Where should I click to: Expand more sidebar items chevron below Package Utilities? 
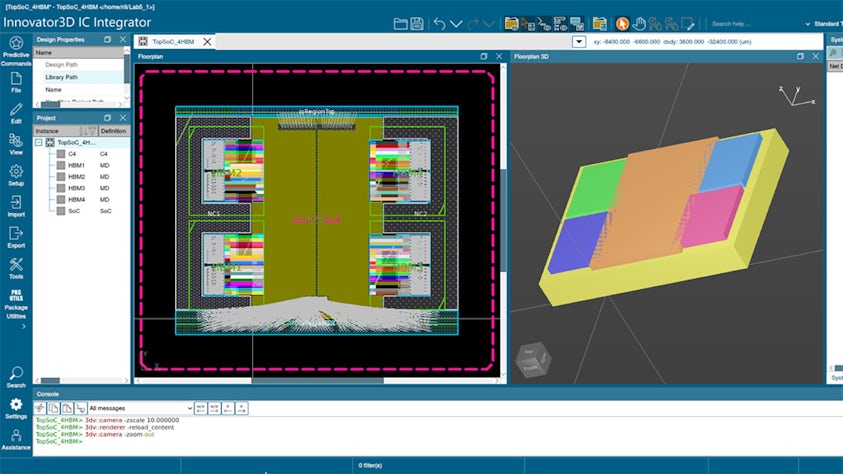23,326
